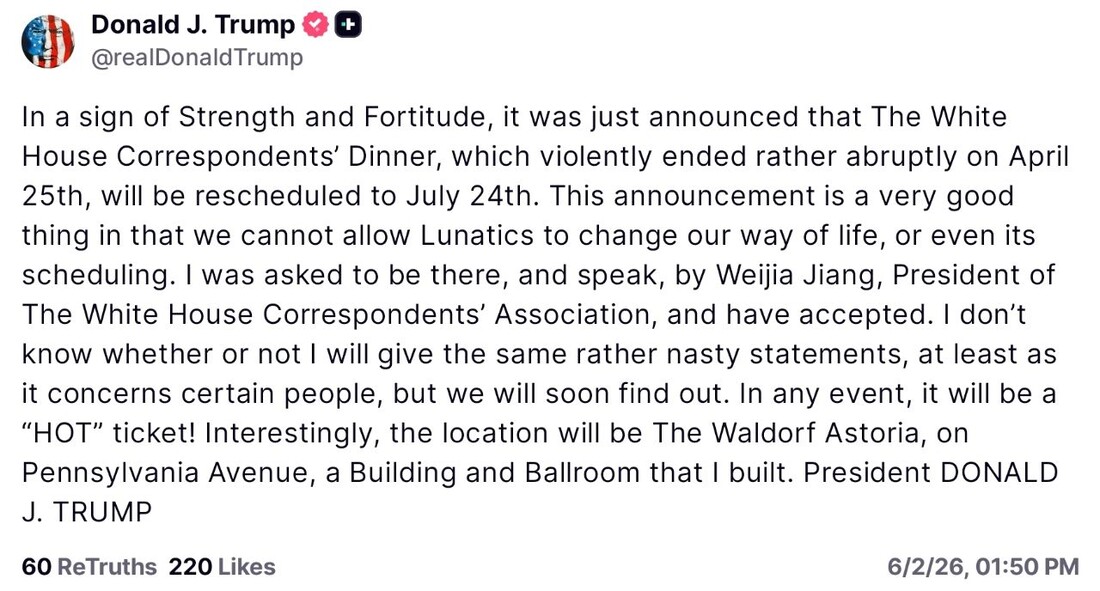Click the capitalized word "DONALD" in the signature
The image size is (1100, 591).
999,472
